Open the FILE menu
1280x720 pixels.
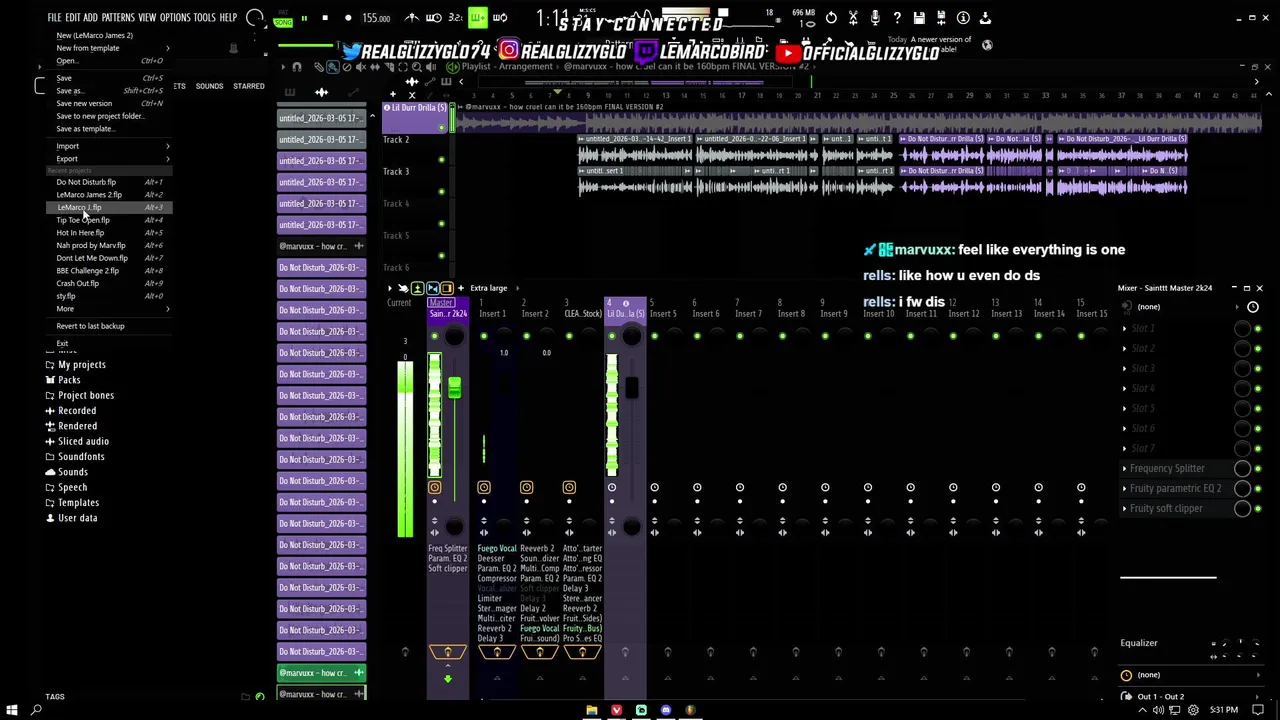coord(55,18)
